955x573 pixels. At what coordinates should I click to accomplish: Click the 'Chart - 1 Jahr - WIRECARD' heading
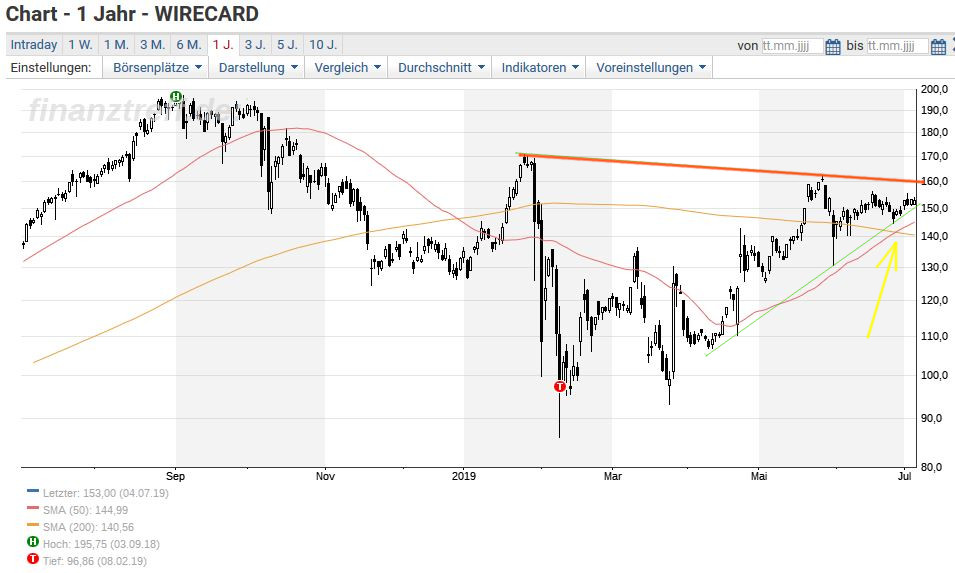click(132, 13)
